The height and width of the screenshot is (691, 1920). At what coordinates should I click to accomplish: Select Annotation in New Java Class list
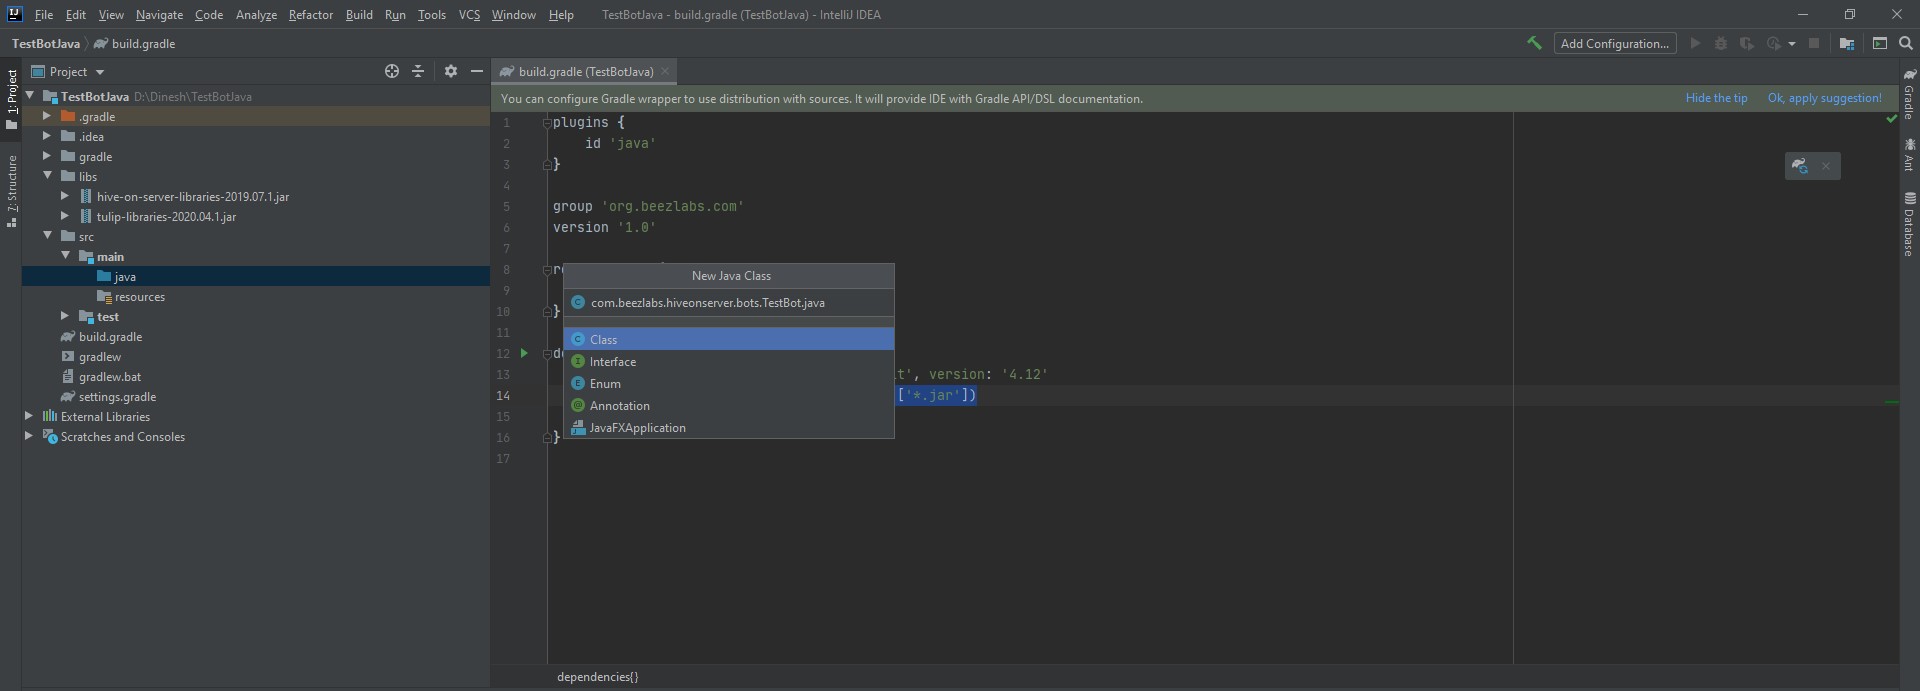click(729, 405)
